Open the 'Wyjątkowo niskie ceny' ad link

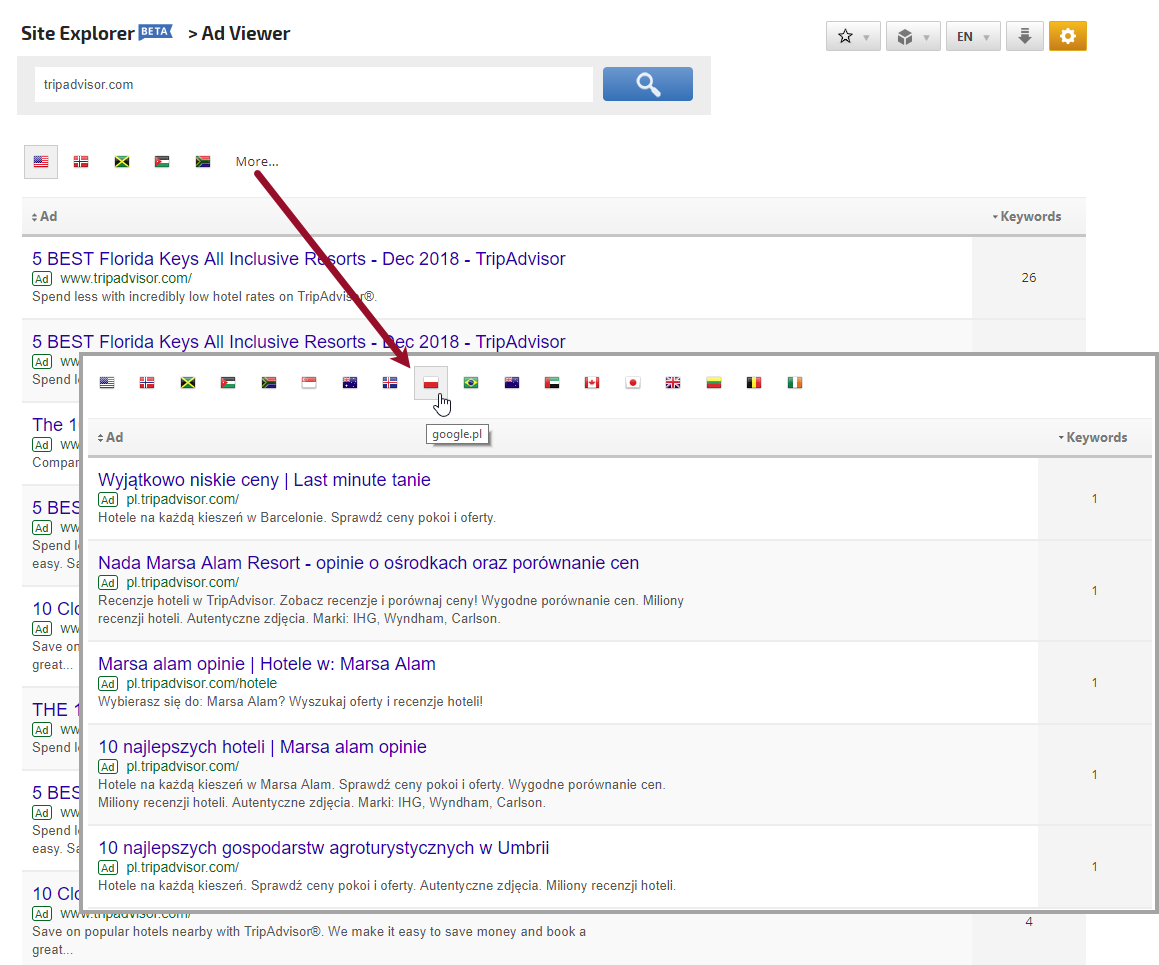[x=264, y=480]
